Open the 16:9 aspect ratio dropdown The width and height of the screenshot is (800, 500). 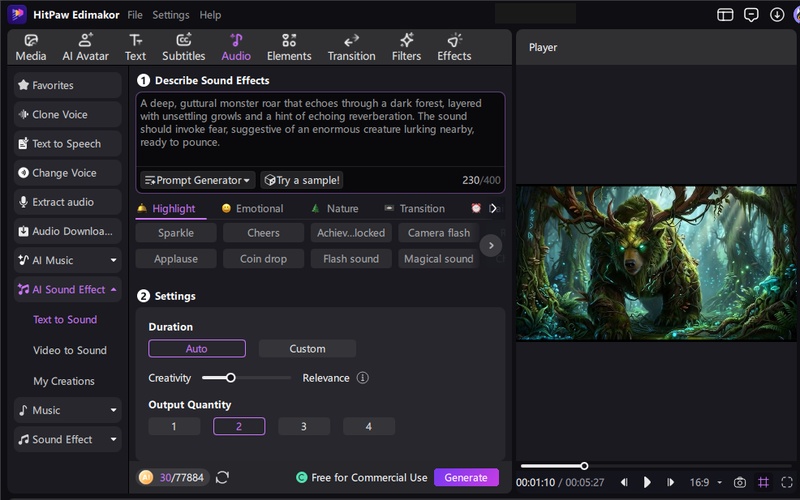[x=706, y=482]
